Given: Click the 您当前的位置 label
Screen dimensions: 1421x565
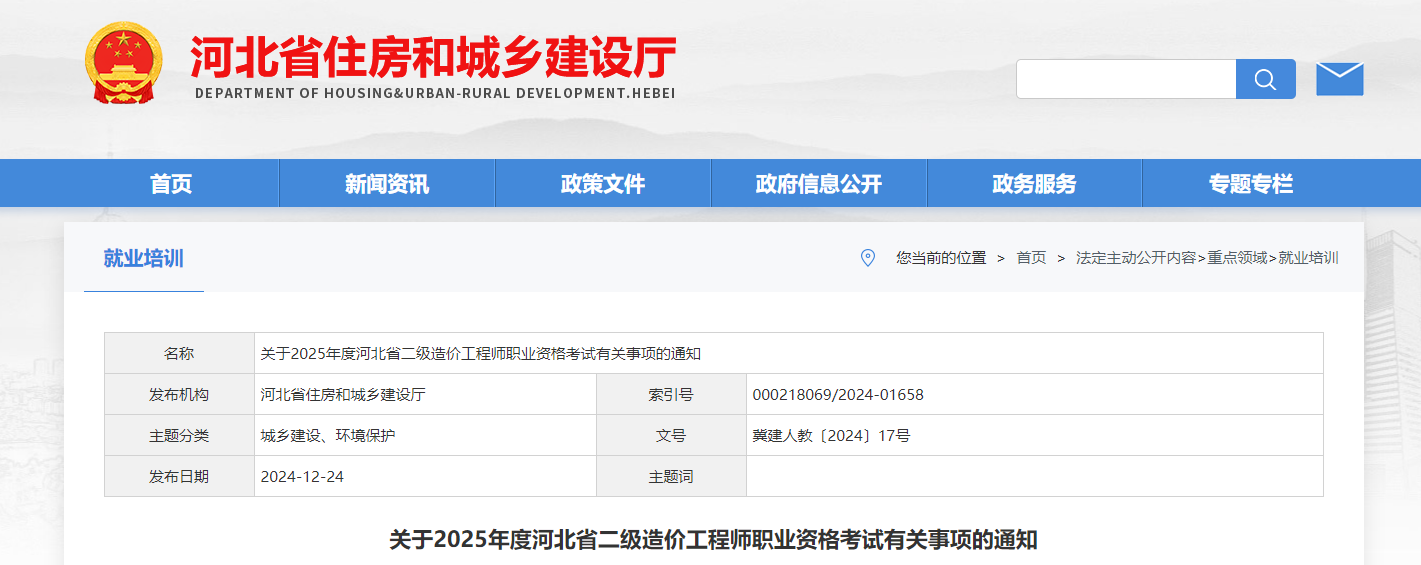Looking at the screenshot, I should 941,258.
